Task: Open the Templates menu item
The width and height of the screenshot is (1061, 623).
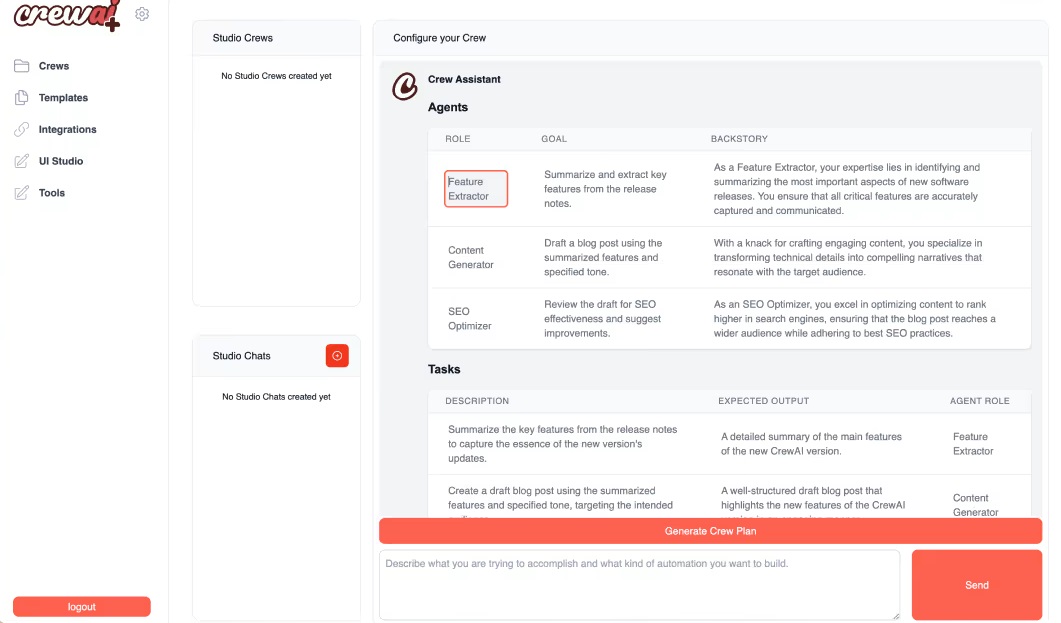Action: (x=63, y=98)
